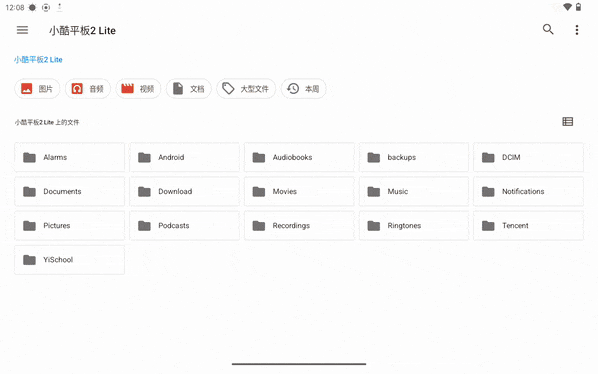Screen dimensions: 598x374
Task: Open the Download folder
Action: pyautogui.click(x=185, y=191)
